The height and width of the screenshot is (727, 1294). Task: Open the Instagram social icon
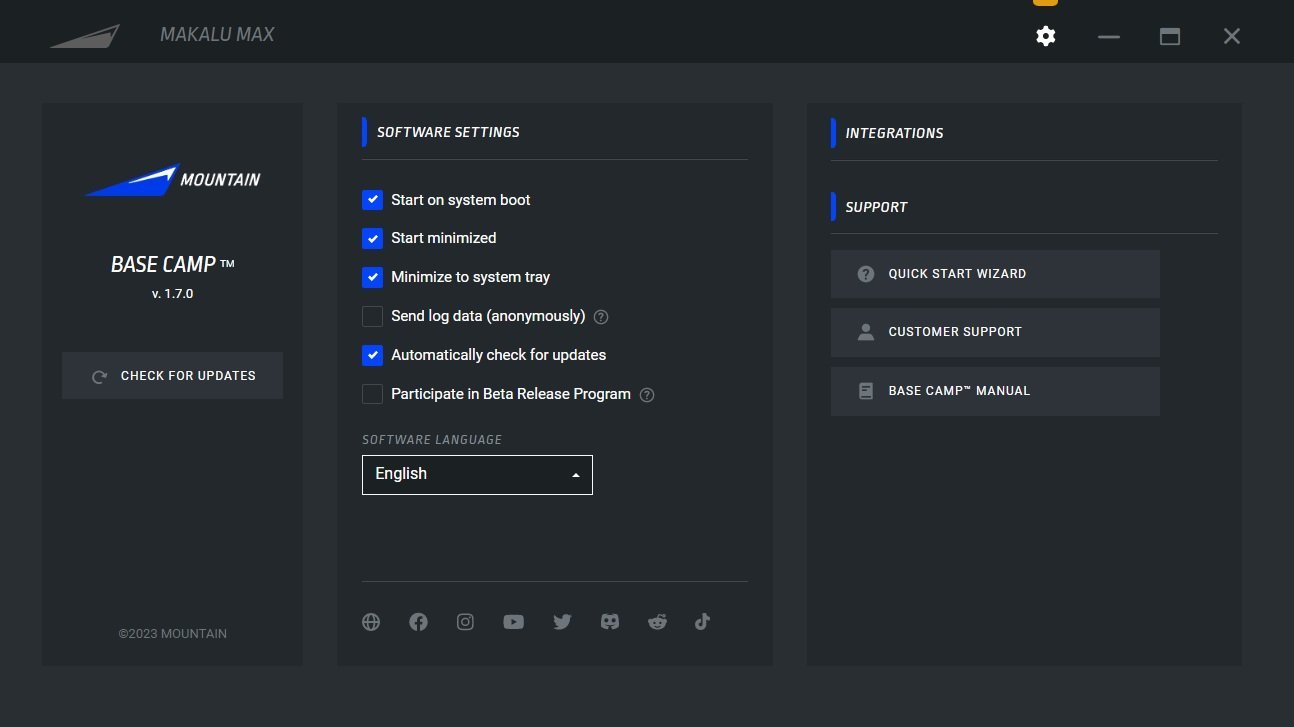pos(465,622)
